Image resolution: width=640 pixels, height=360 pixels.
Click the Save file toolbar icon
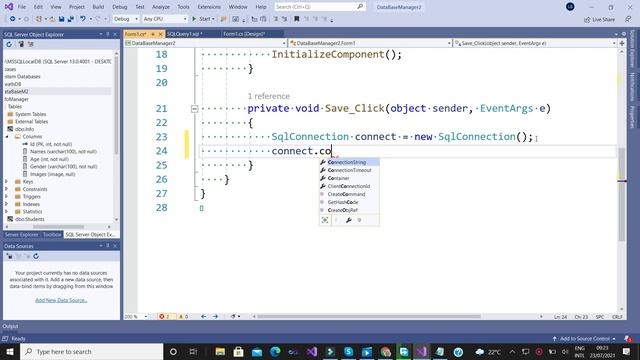pos(61,19)
